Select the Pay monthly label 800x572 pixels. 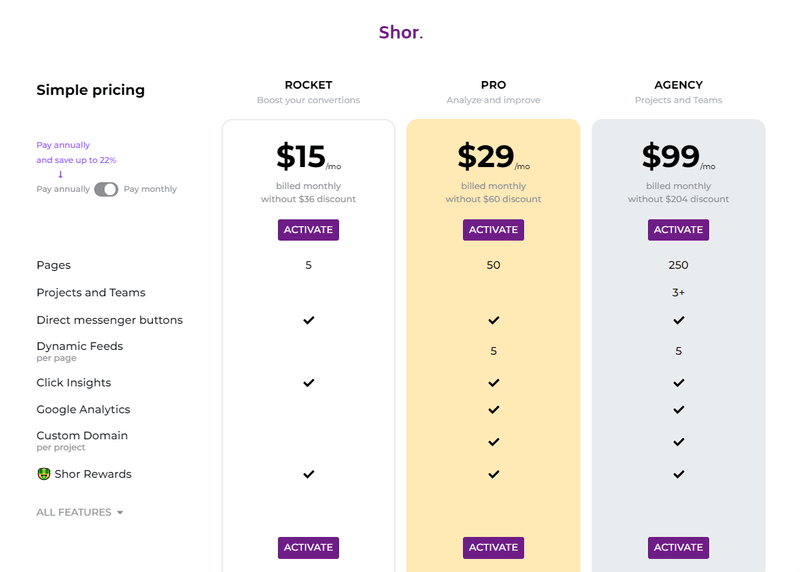150,189
